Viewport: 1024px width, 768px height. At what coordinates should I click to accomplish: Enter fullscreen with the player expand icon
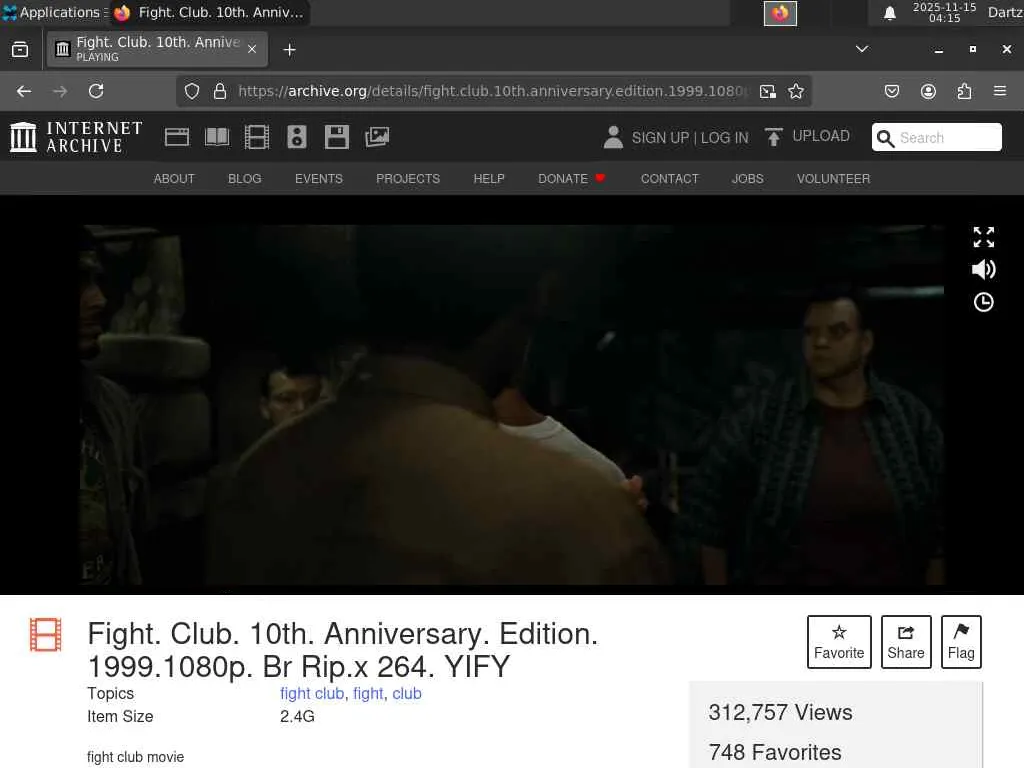(984, 237)
